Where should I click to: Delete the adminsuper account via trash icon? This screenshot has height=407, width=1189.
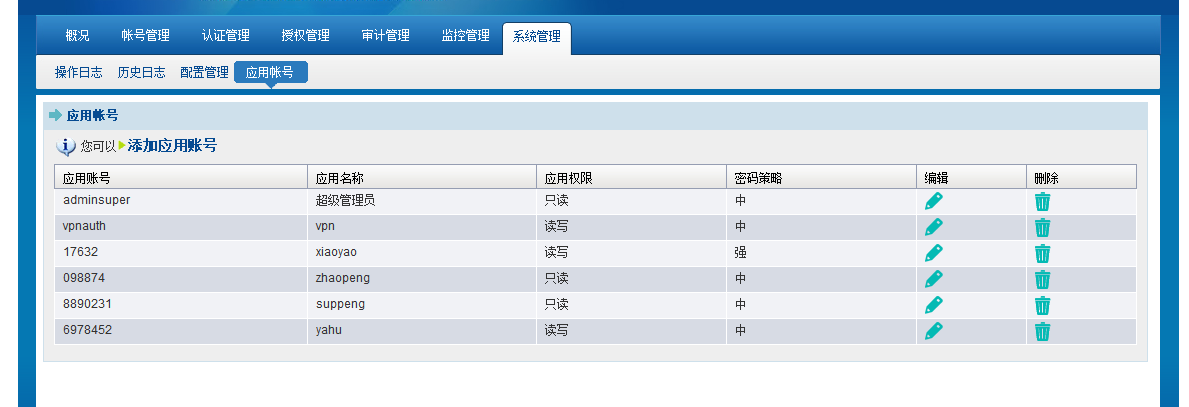[x=1042, y=201]
